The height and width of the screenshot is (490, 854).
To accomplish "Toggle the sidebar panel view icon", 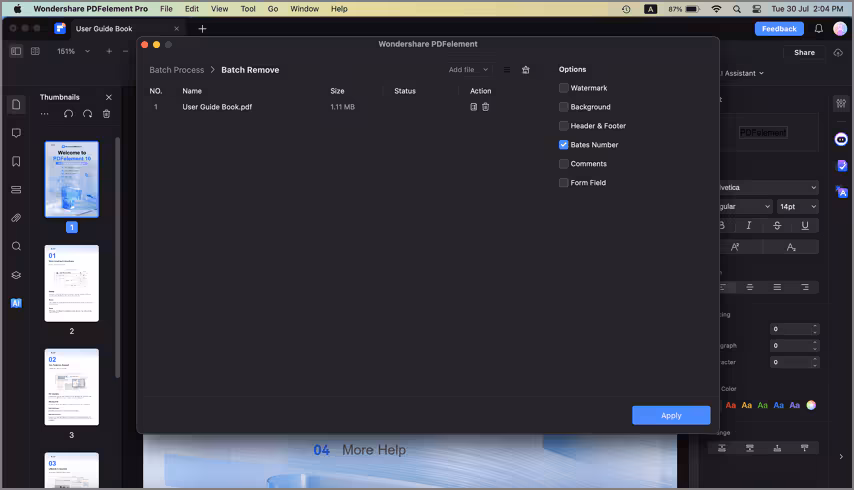I will [x=16, y=51].
